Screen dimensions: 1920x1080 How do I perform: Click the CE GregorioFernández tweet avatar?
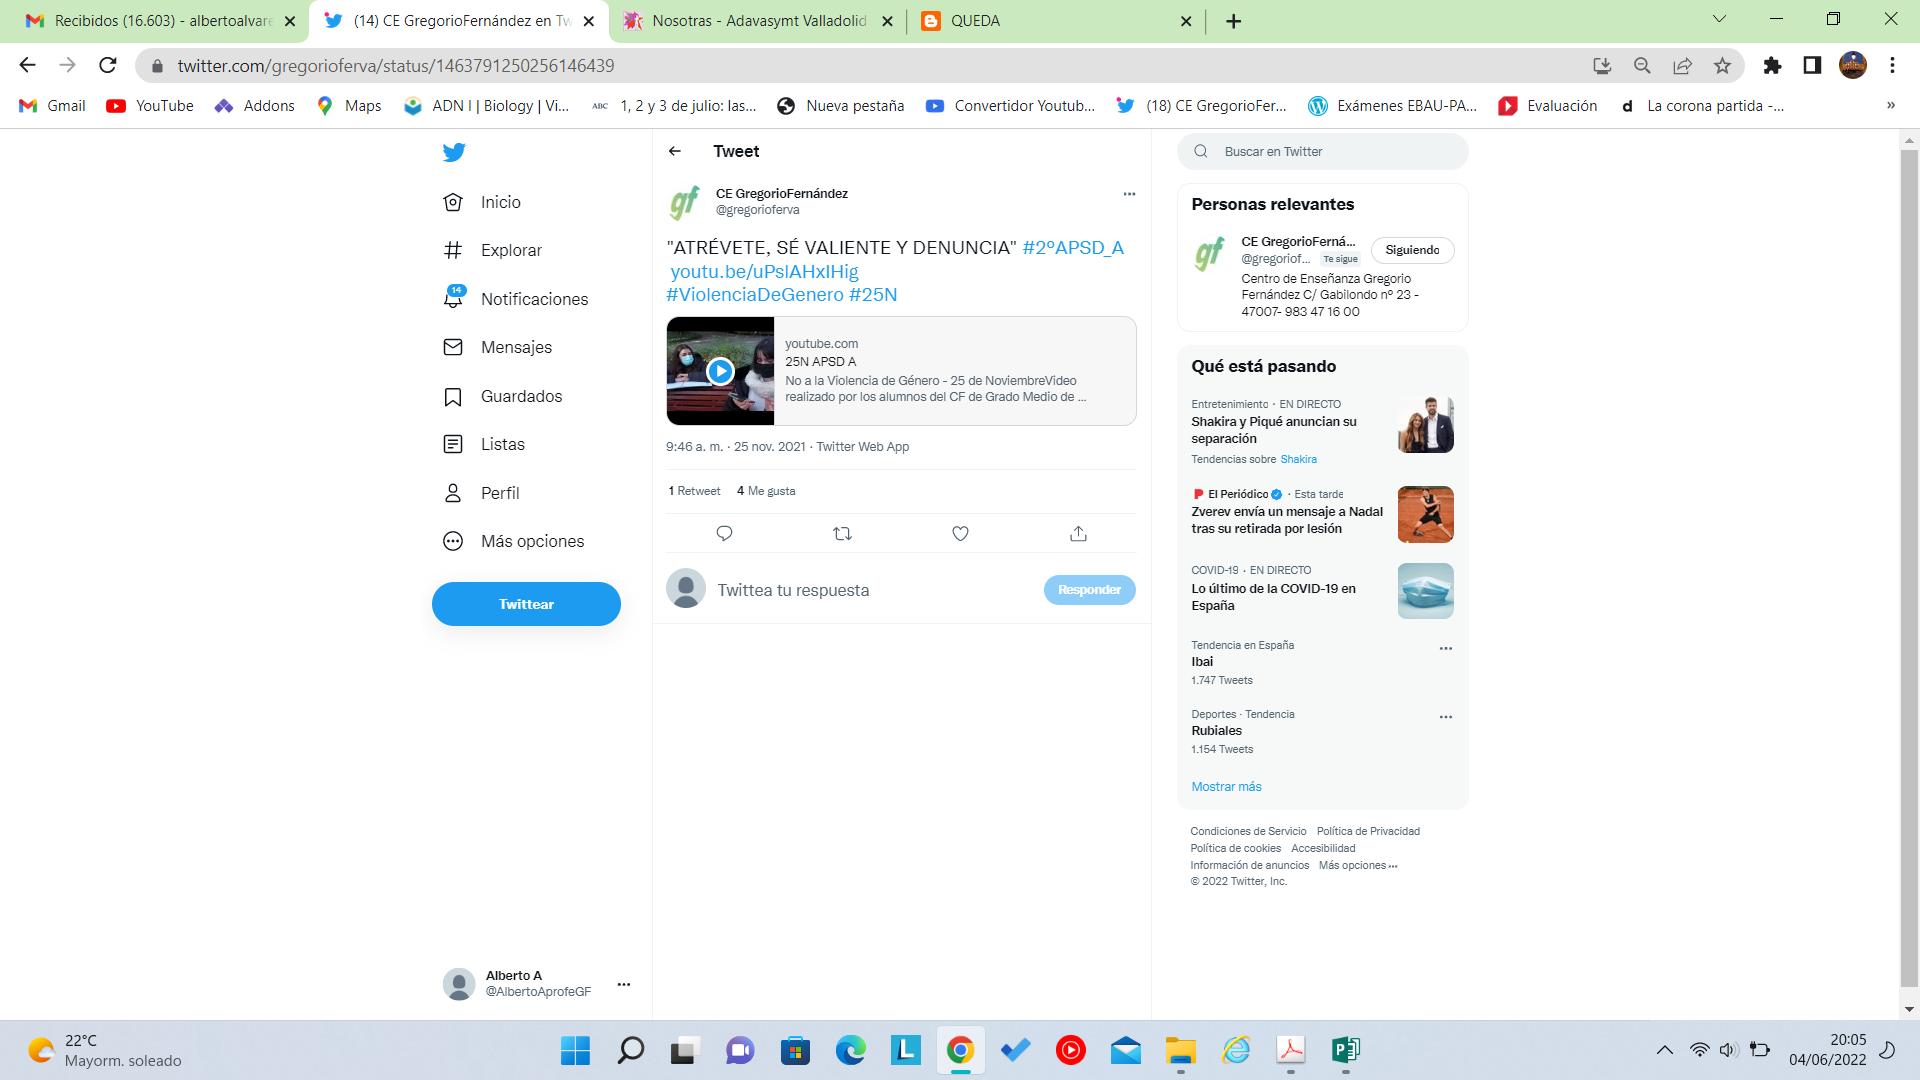pyautogui.click(x=686, y=202)
